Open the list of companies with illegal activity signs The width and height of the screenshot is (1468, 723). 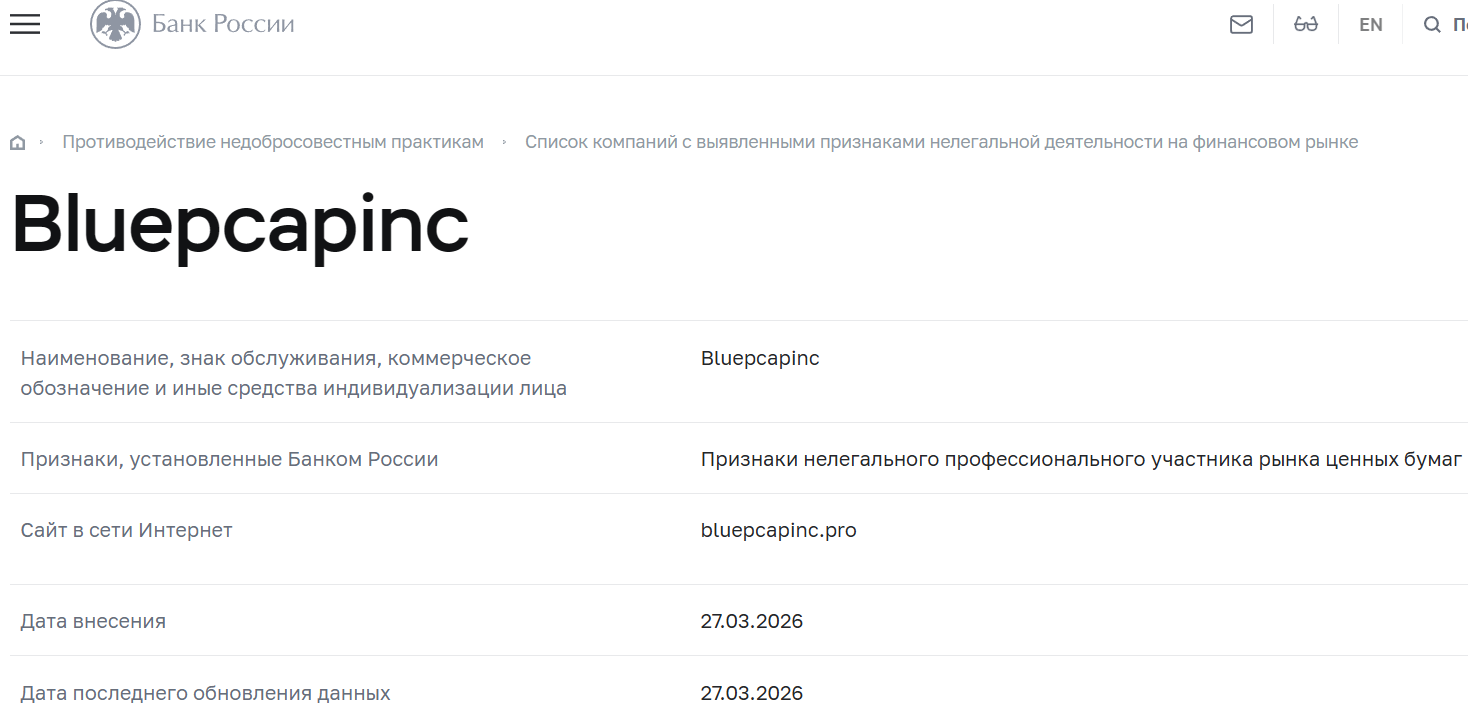(943, 142)
